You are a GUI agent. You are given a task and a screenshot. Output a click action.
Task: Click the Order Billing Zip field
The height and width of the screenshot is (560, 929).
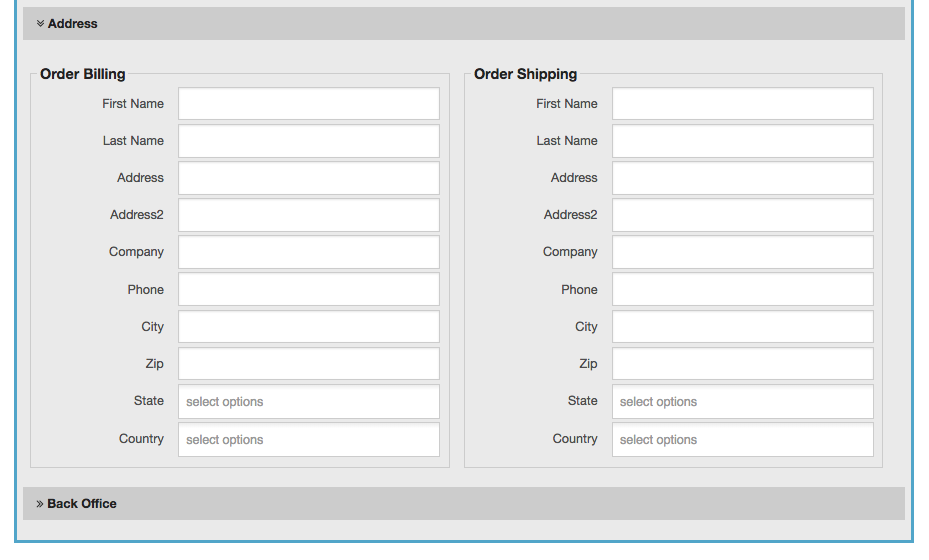pos(309,363)
